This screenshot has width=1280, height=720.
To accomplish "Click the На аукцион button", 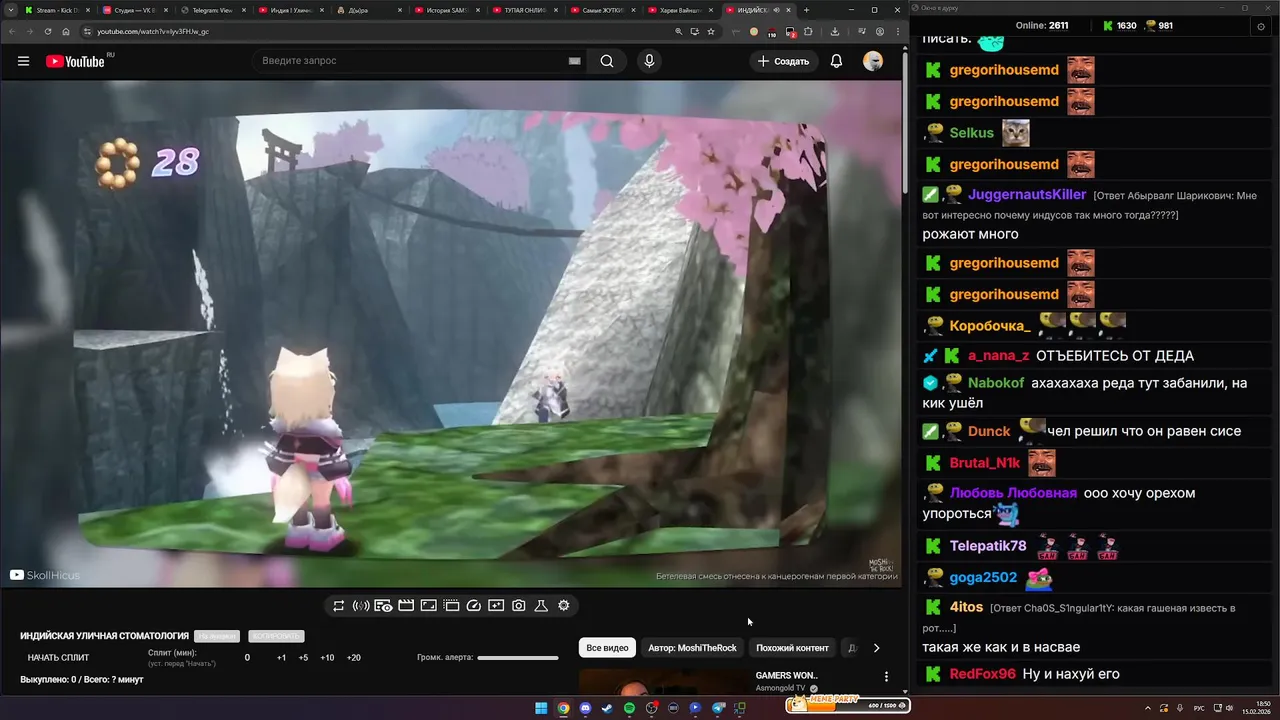I will click(217, 636).
